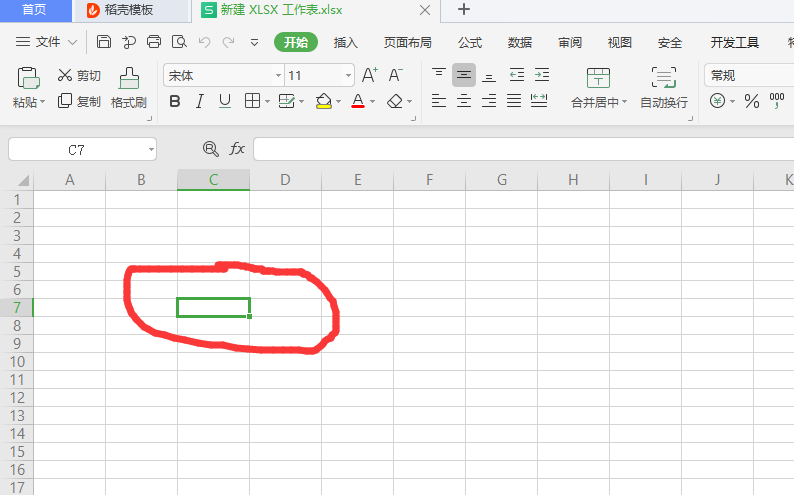This screenshot has height=495, width=794.
Task: Click the magnifier icon beside fx
Action: click(x=211, y=149)
